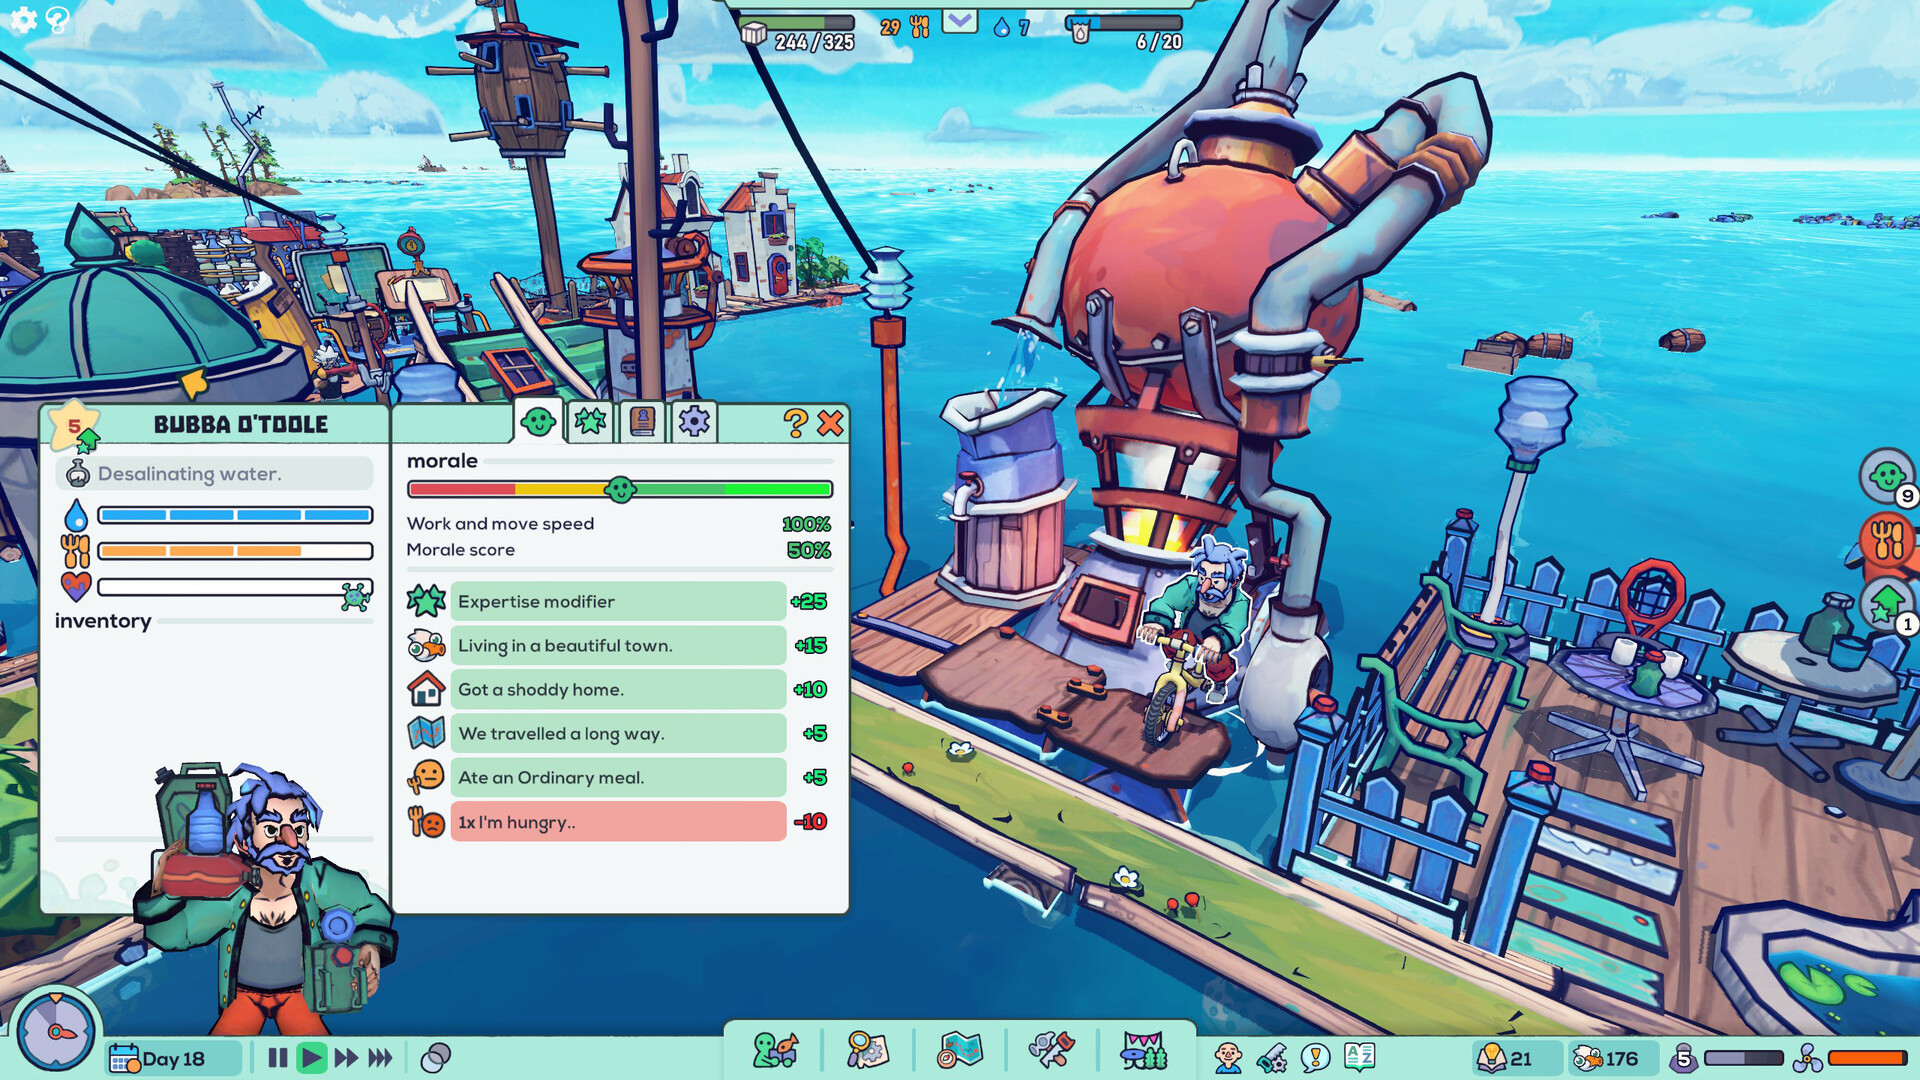
Task: Switch to Bubba's settings gear tab
Action: coord(694,421)
